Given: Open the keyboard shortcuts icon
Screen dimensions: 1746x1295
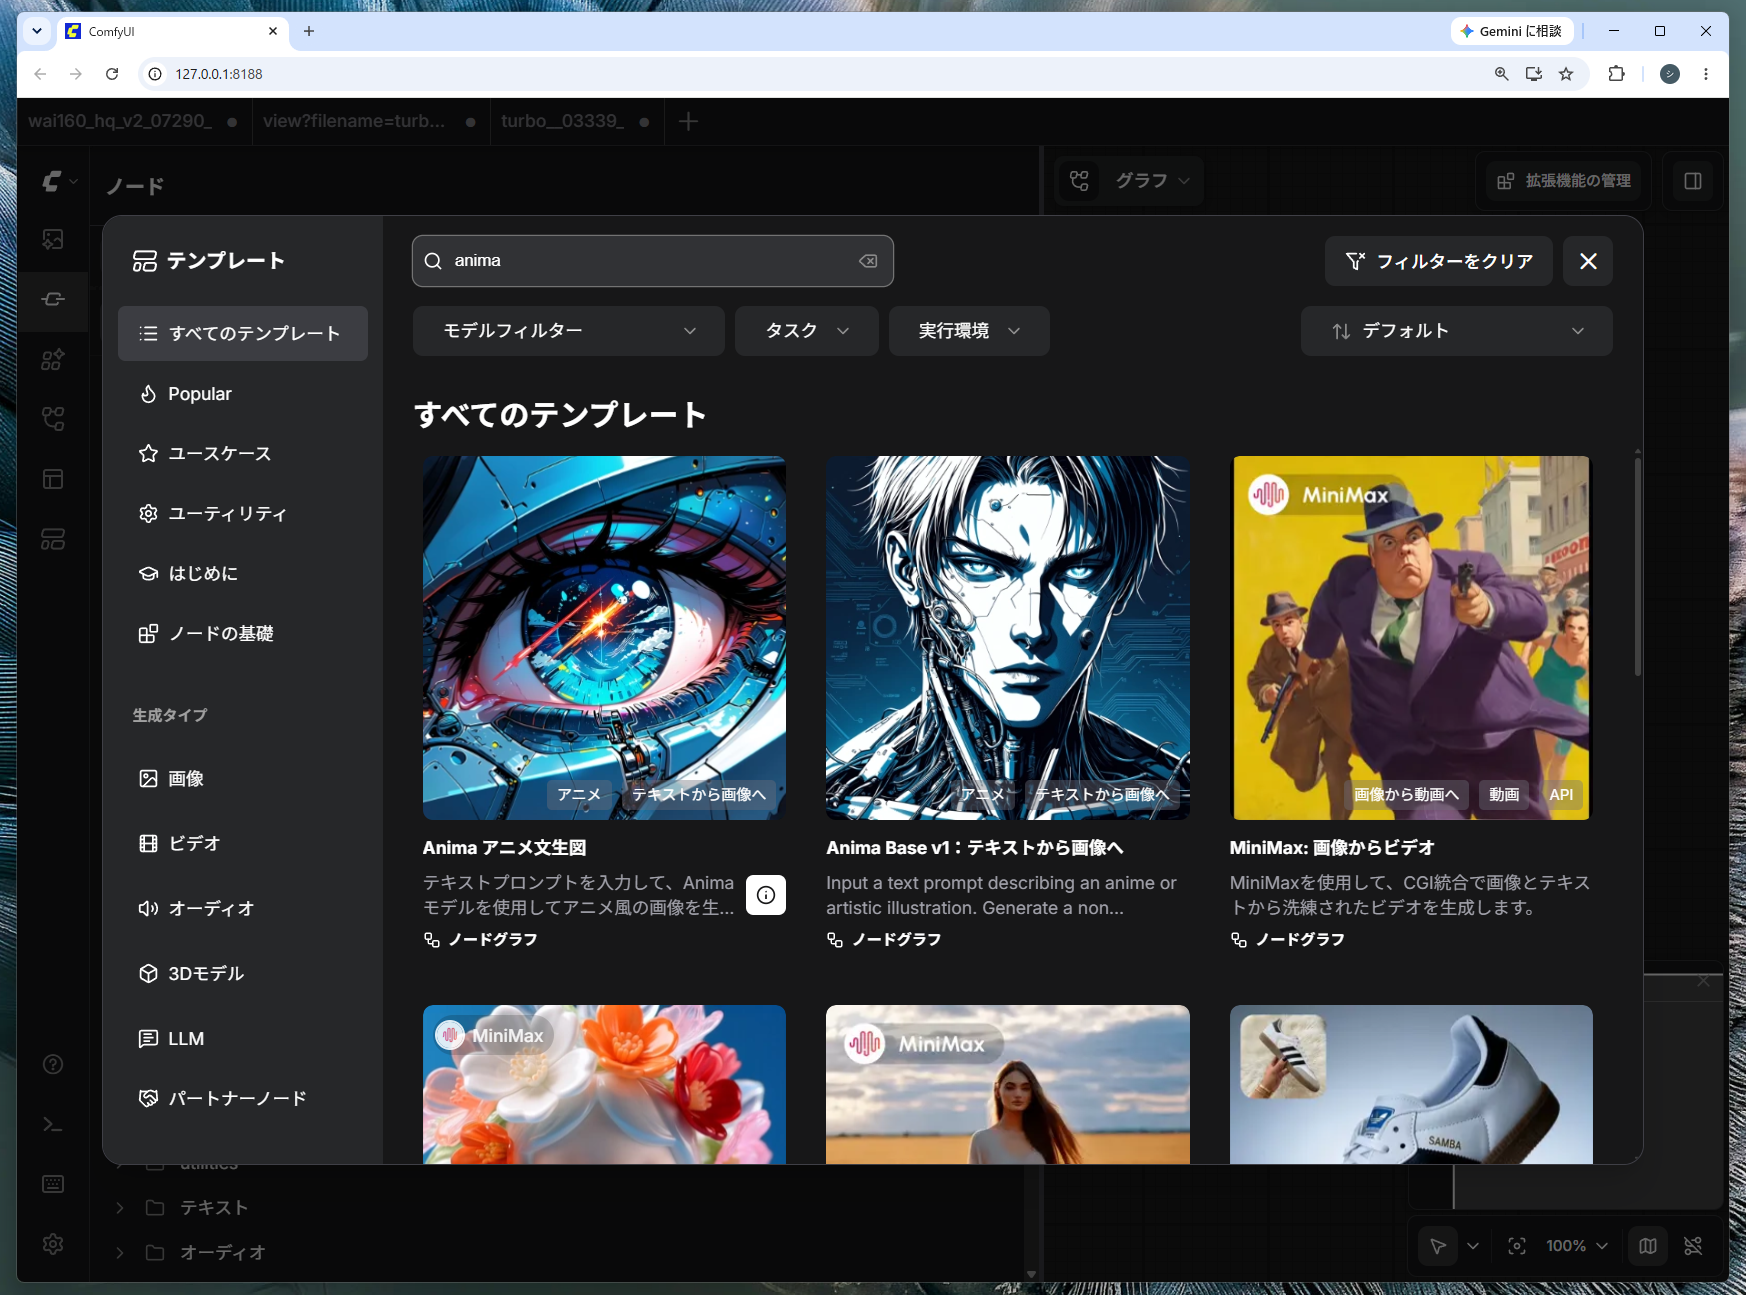Looking at the screenshot, I should point(53,1184).
